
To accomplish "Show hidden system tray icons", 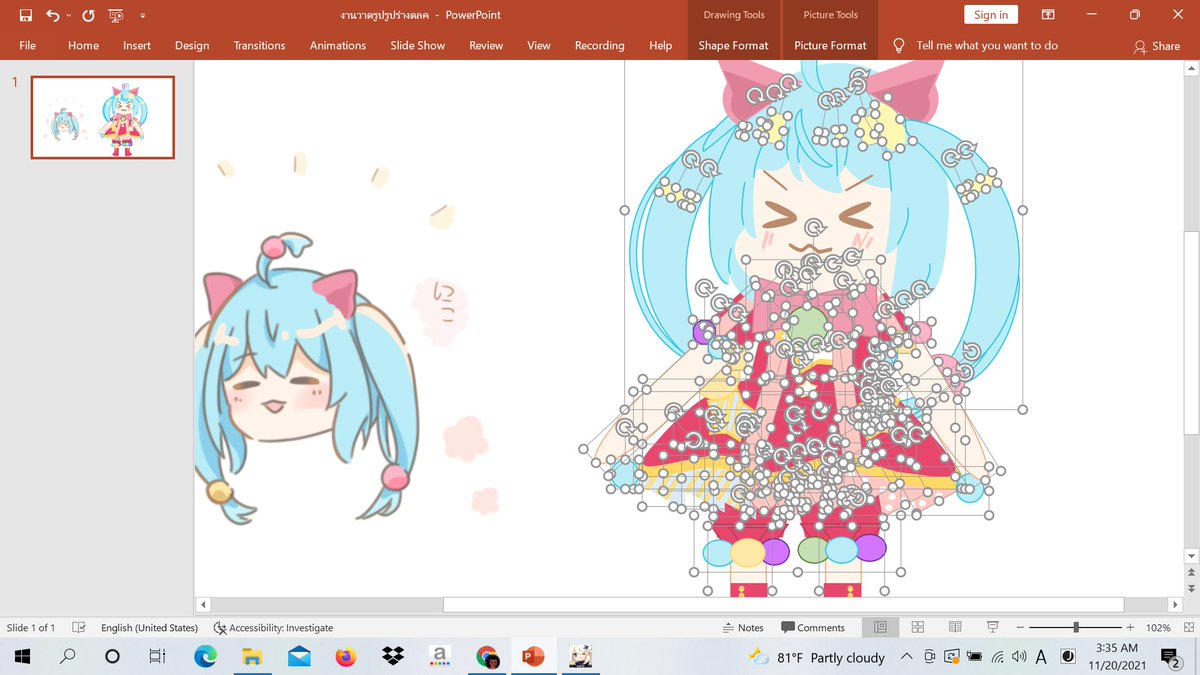I will (x=906, y=657).
